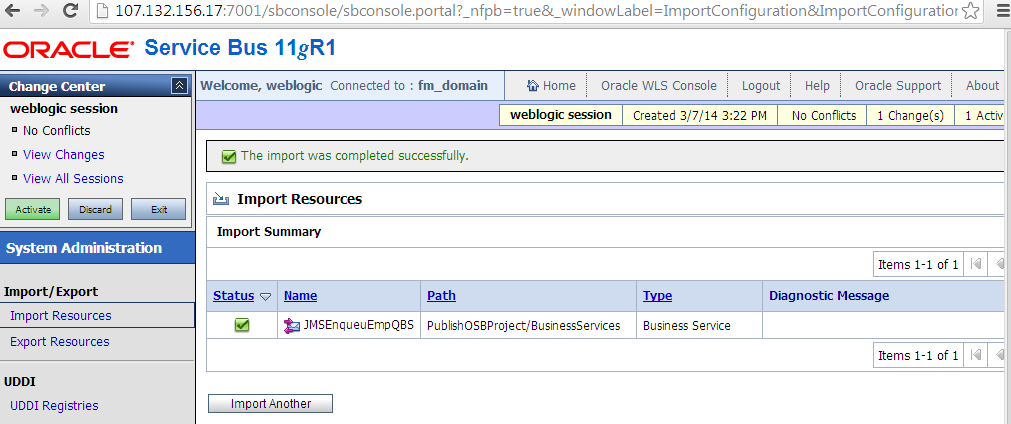The height and width of the screenshot is (424, 1011).
Task: Click the success message check icon
Action: [228, 157]
